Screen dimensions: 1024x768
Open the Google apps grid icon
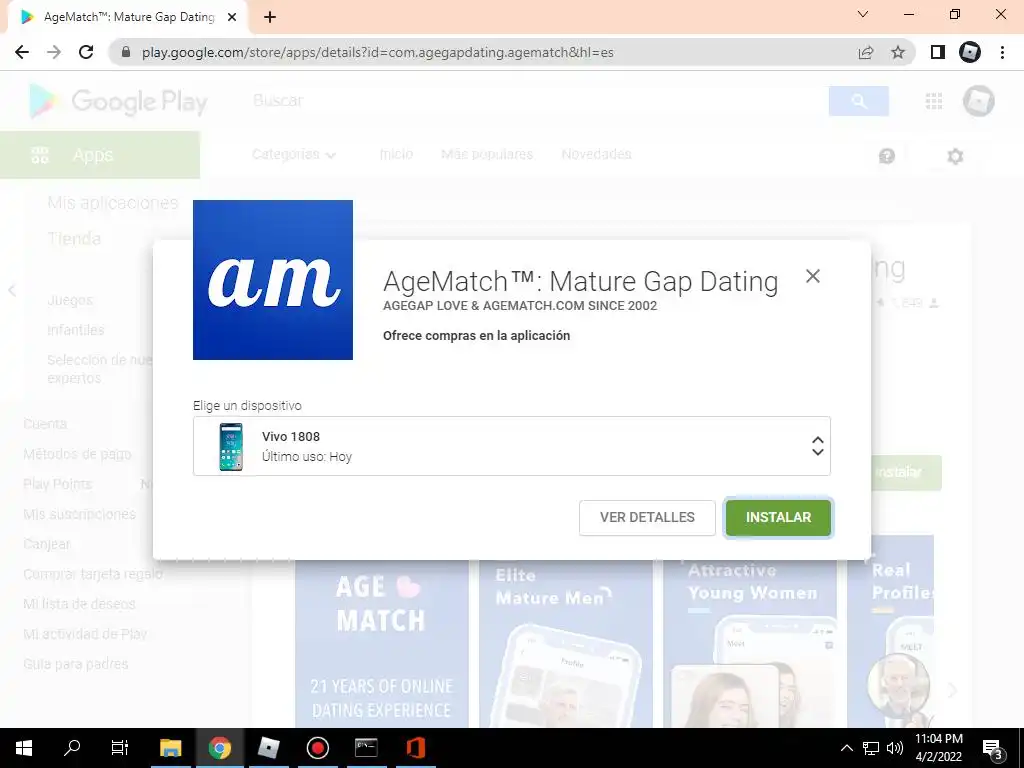pos(934,101)
